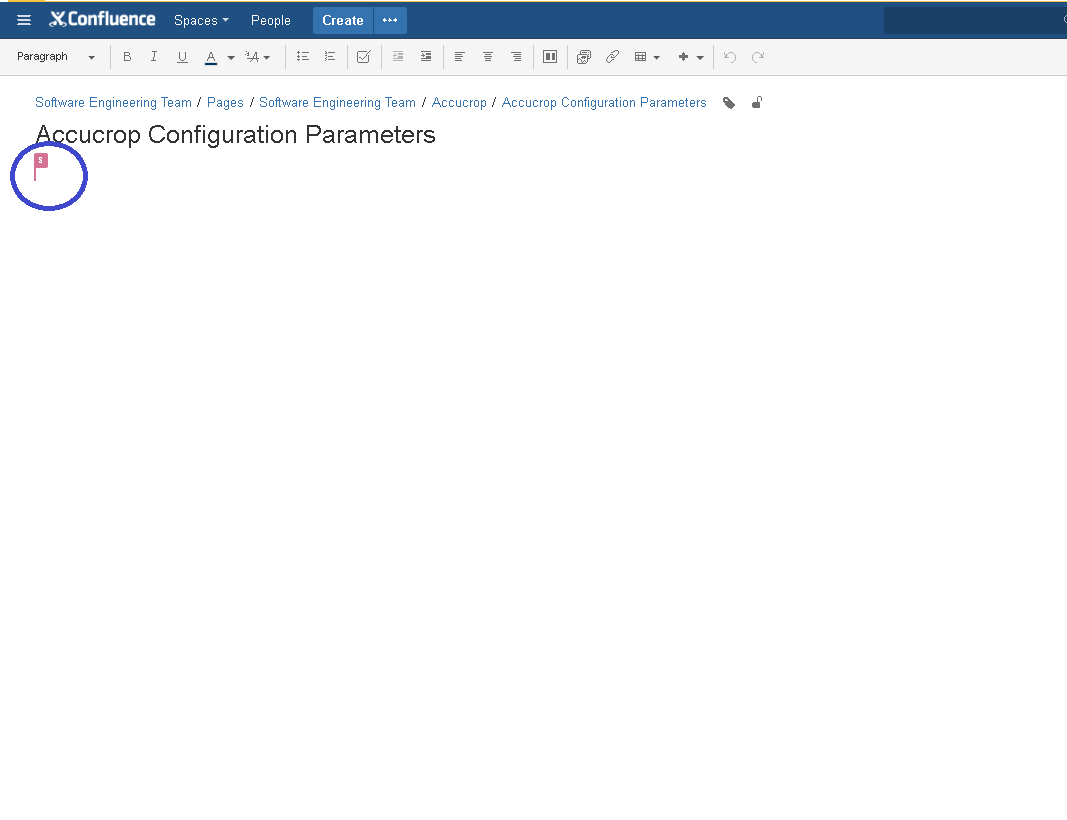Toggle underline formatting

pyautogui.click(x=182, y=56)
